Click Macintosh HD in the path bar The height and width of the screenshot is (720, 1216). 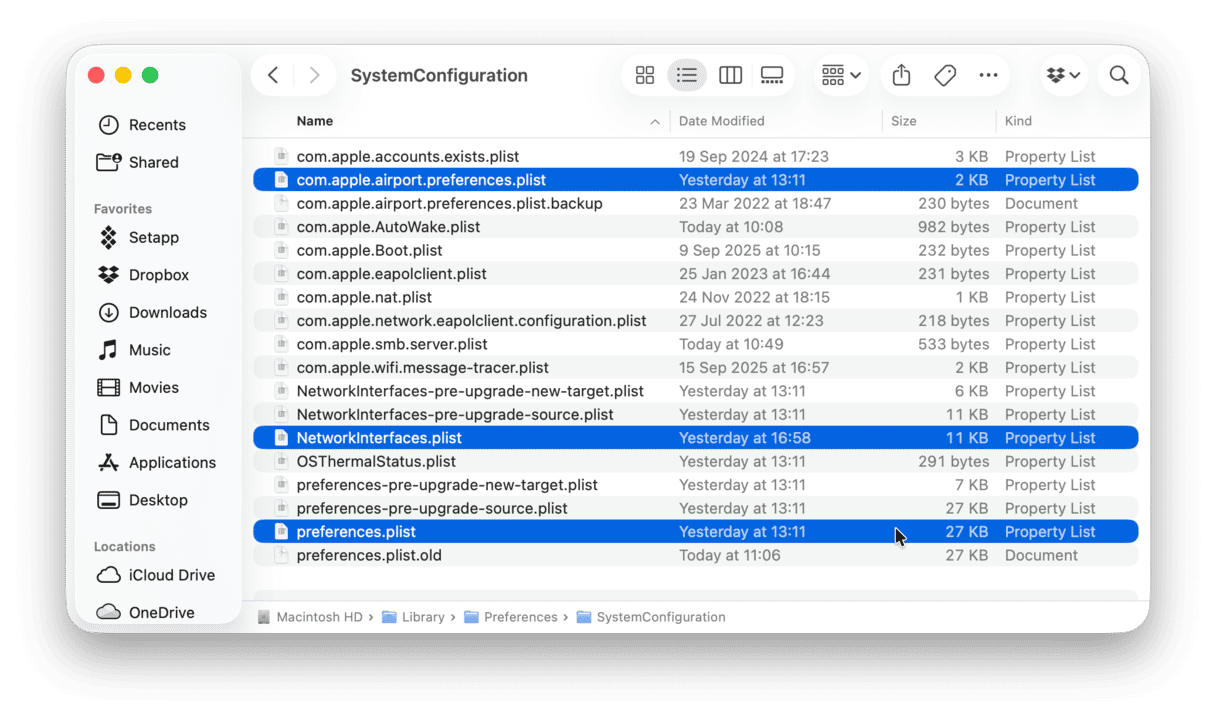point(310,617)
